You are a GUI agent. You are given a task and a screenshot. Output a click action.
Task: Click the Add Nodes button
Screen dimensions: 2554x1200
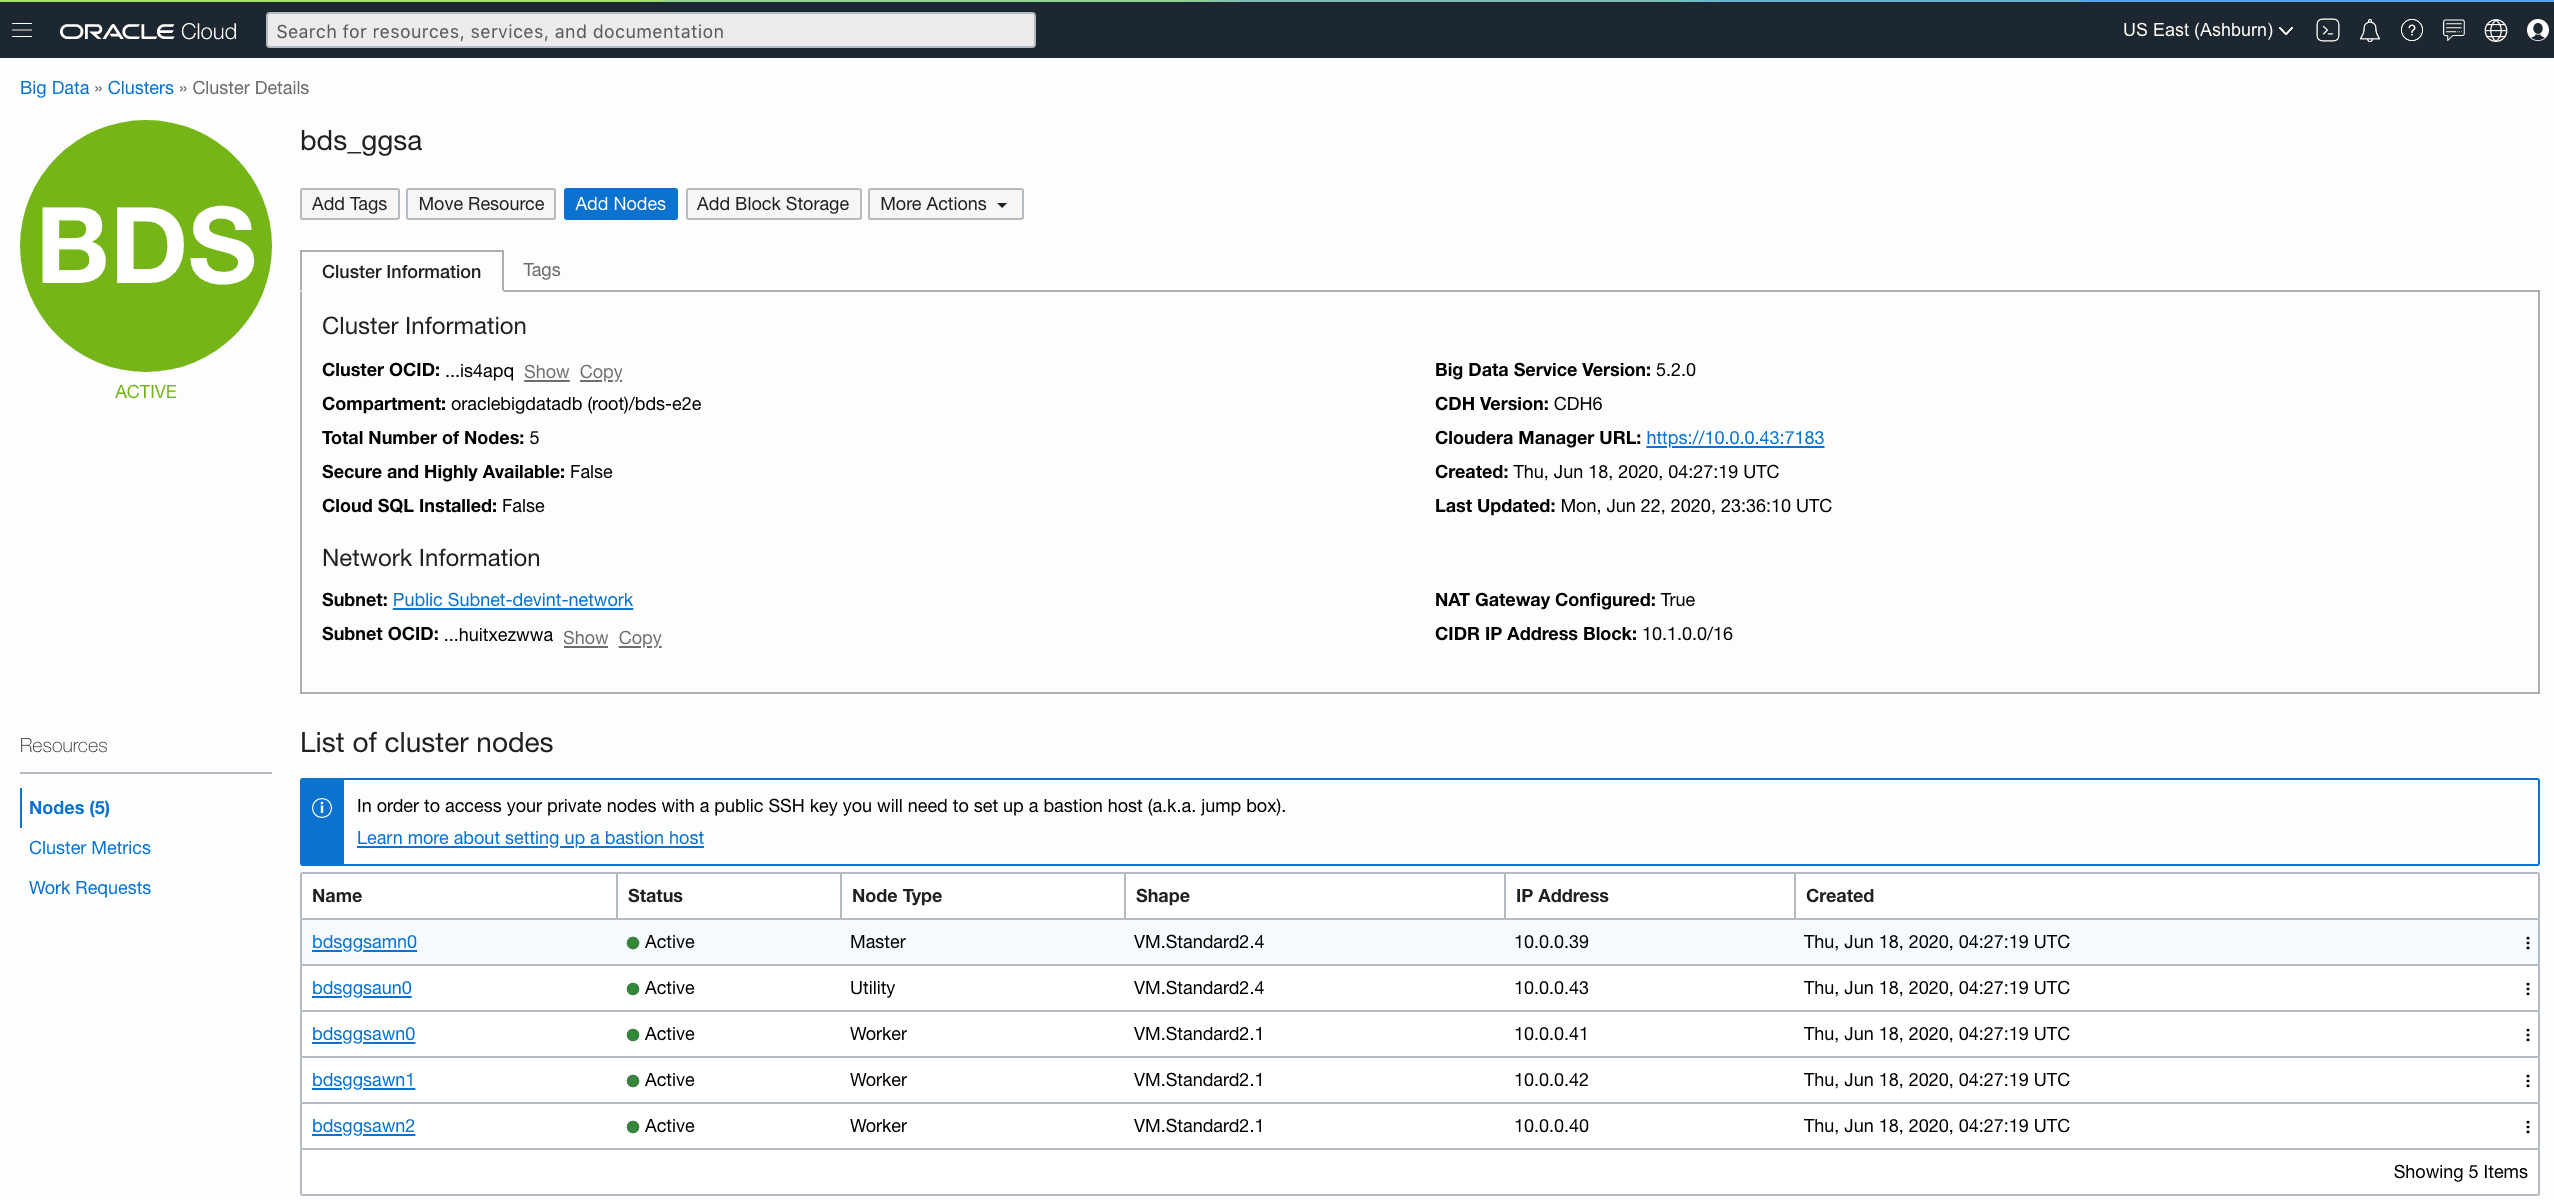click(x=620, y=203)
